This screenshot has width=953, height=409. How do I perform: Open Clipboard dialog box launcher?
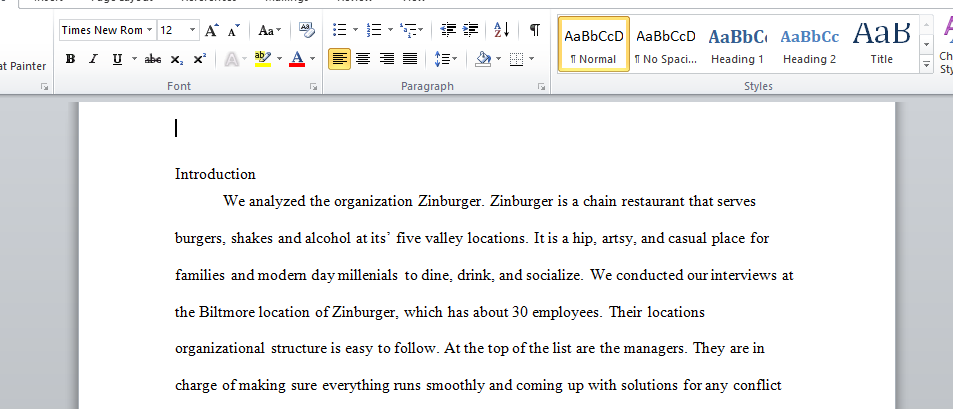[44, 87]
